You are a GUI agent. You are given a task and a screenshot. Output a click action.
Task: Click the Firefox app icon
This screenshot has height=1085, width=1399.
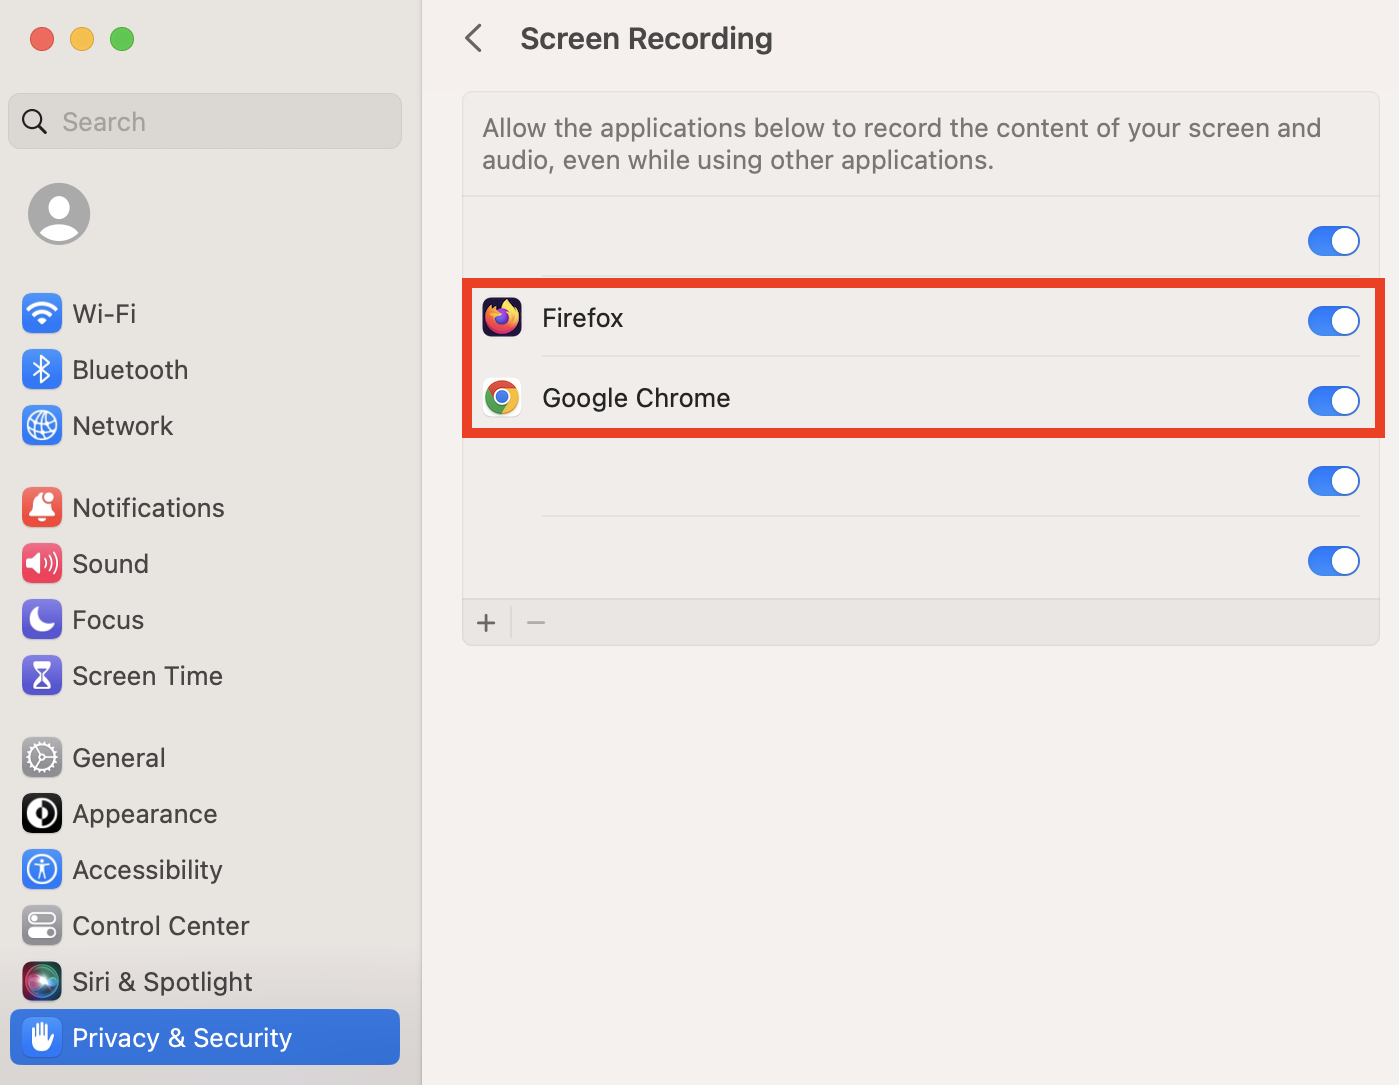tap(502, 318)
